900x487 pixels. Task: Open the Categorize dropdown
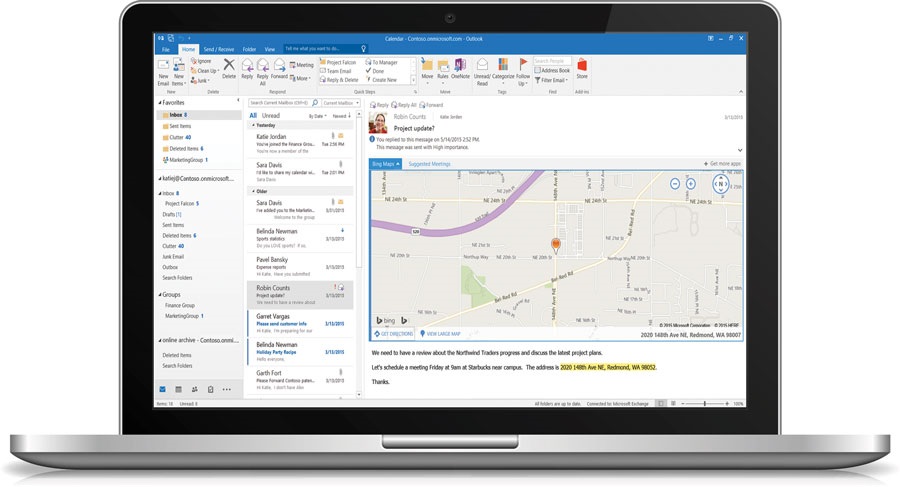click(x=503, y=71)
